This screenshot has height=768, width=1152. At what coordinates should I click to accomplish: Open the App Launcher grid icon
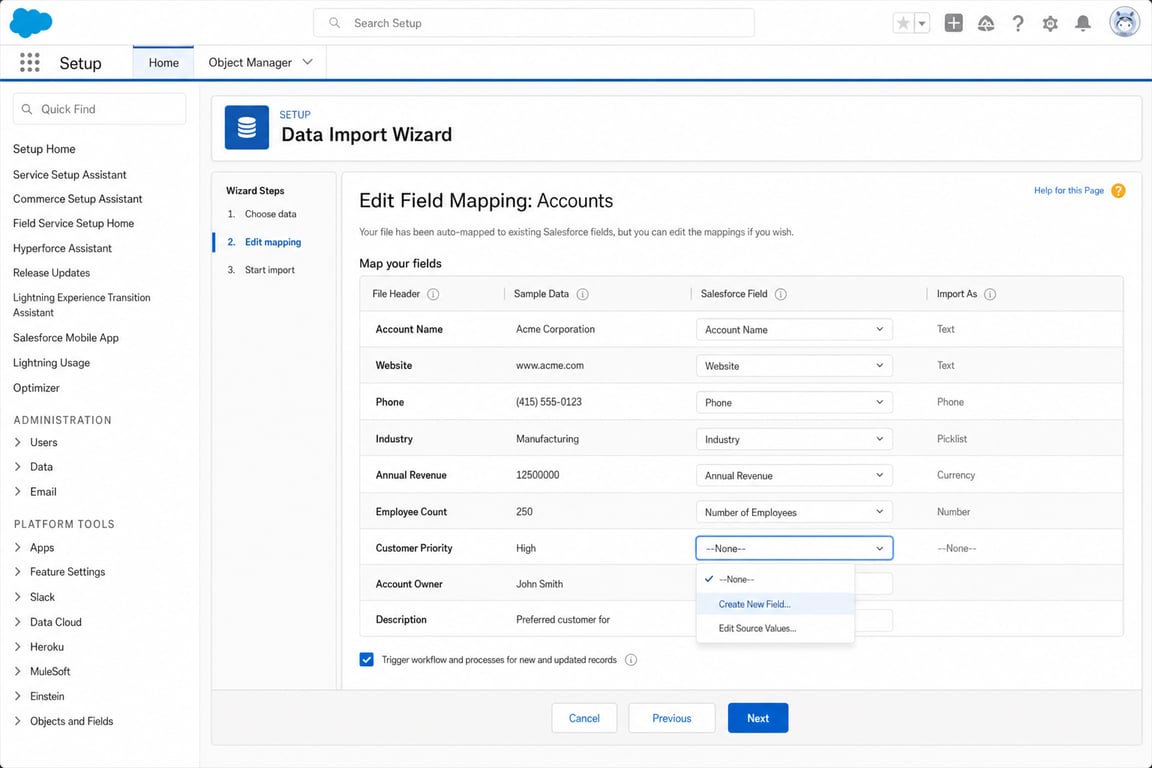(29, 62)
